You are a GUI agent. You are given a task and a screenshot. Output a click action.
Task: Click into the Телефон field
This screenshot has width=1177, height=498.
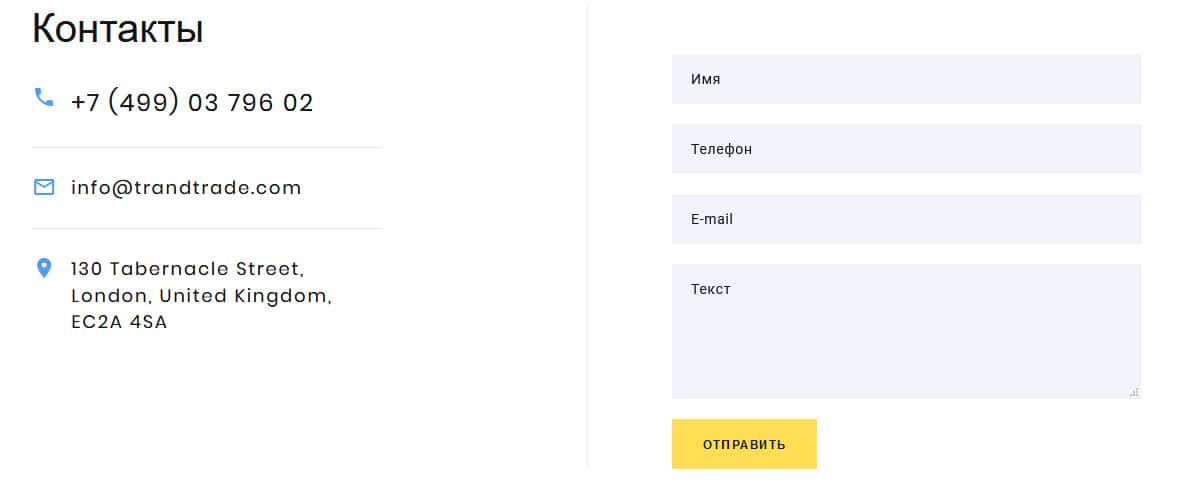905,149
